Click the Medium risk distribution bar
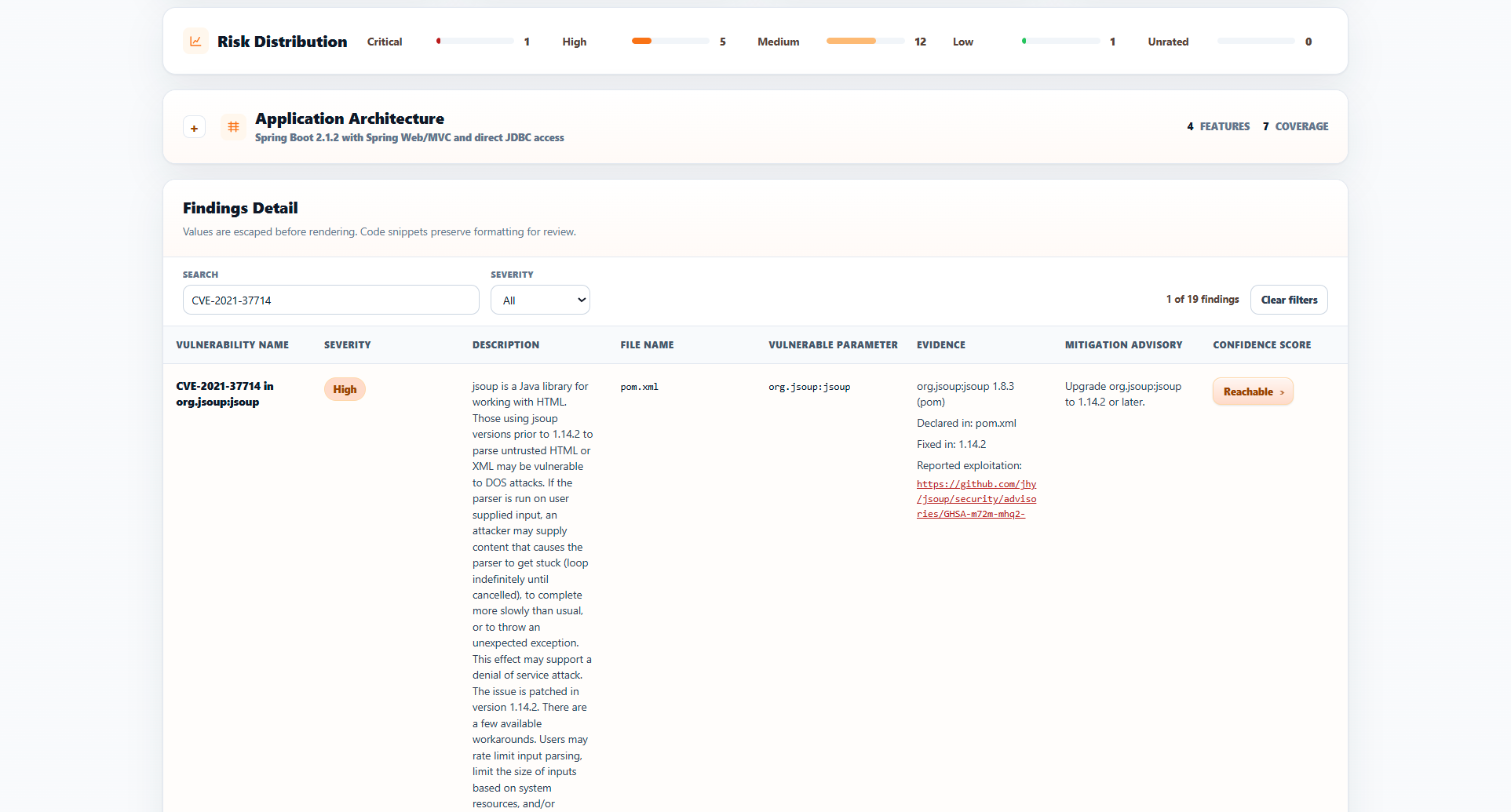The width and height of the screenshot is (1511, 812). click(865, 42)
